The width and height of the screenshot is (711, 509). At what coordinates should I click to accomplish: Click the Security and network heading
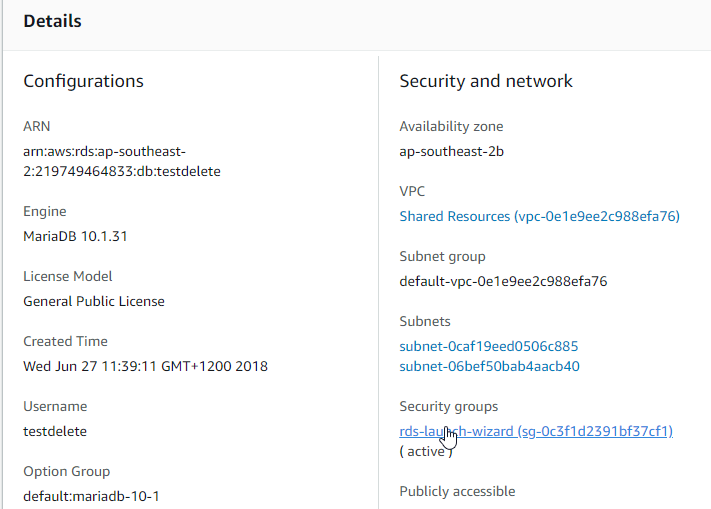click(486, 81)
